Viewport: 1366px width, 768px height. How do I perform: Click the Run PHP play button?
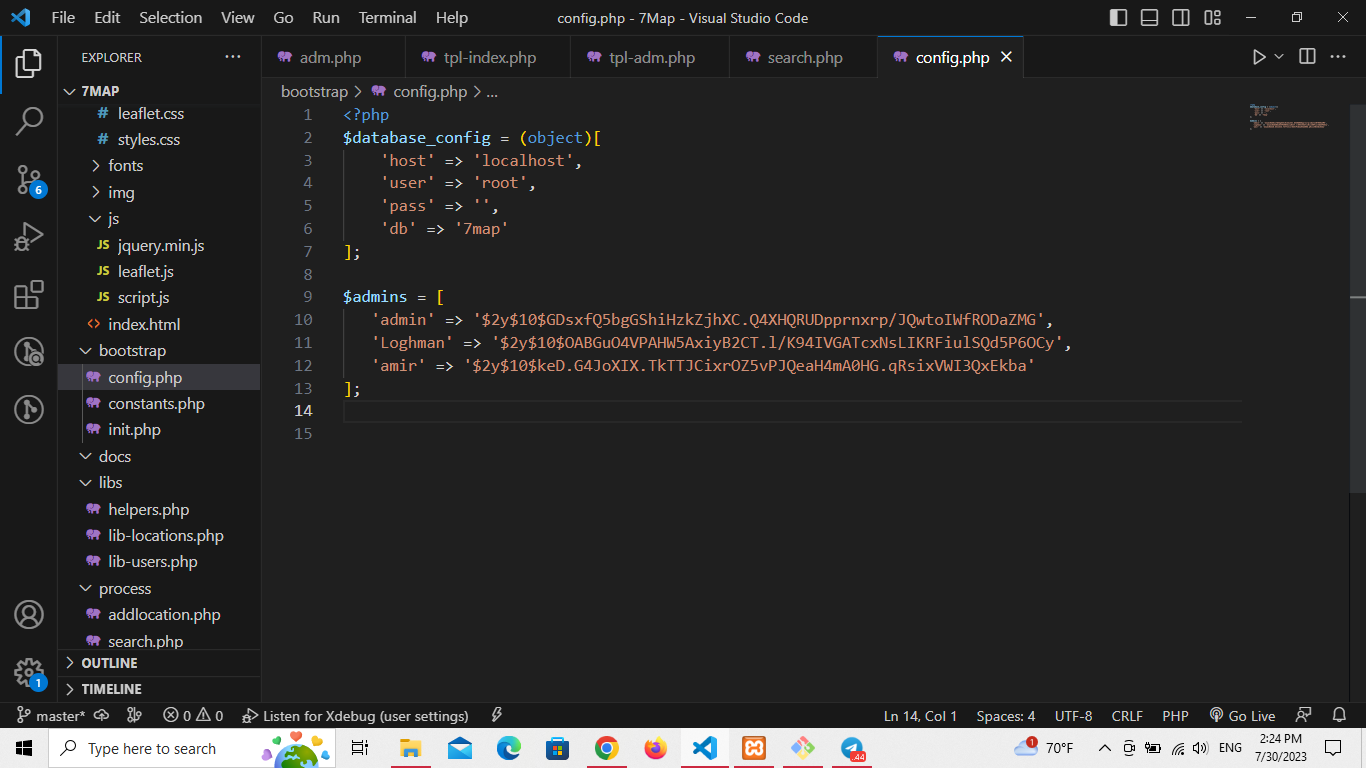[x=1259, y=57]
